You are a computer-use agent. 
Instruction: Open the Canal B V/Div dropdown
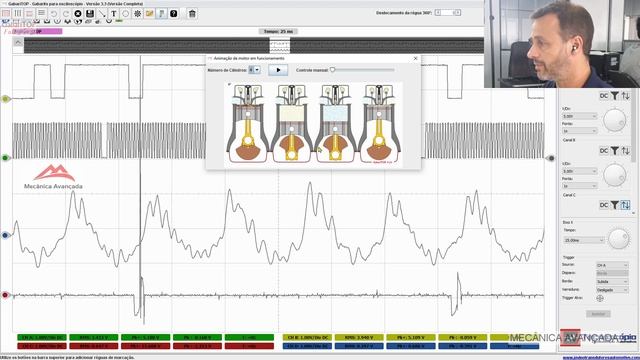click(580, 171)
